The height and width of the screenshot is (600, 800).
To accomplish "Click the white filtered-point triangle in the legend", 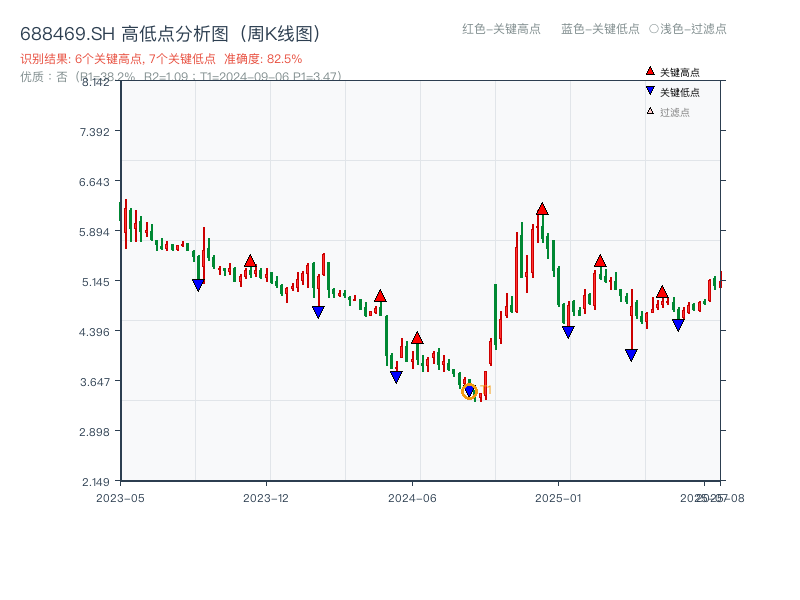I will (x=650, y=112).
